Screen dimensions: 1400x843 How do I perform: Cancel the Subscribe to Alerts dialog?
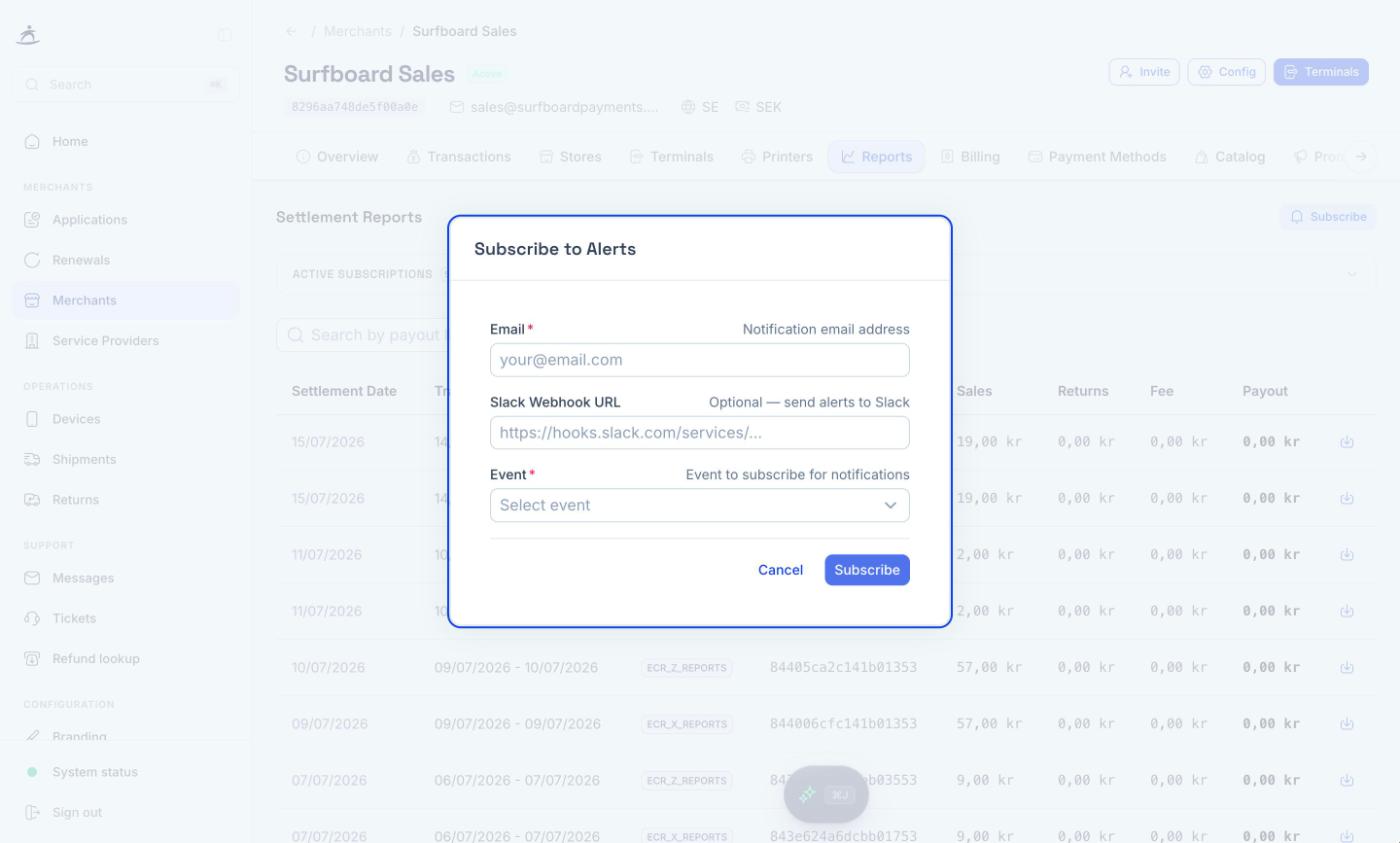780,570
